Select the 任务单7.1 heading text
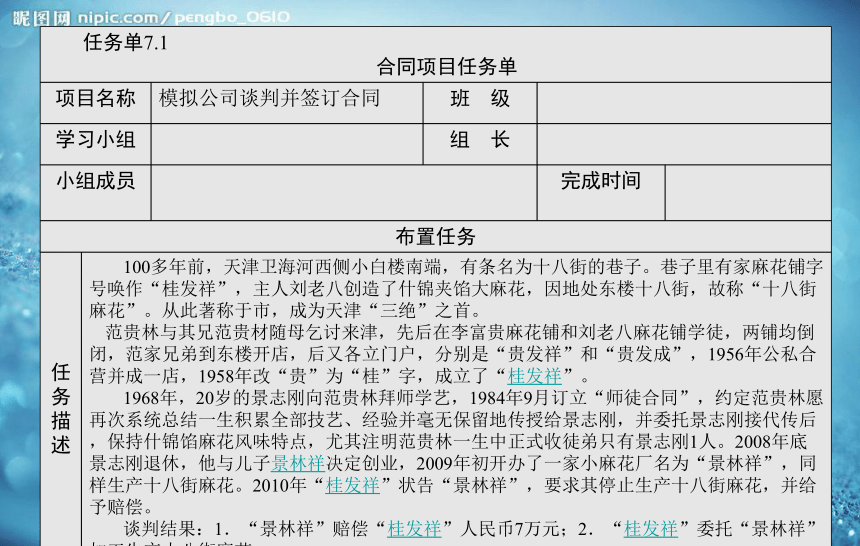The image size is (860, 546). click(126, 42)
